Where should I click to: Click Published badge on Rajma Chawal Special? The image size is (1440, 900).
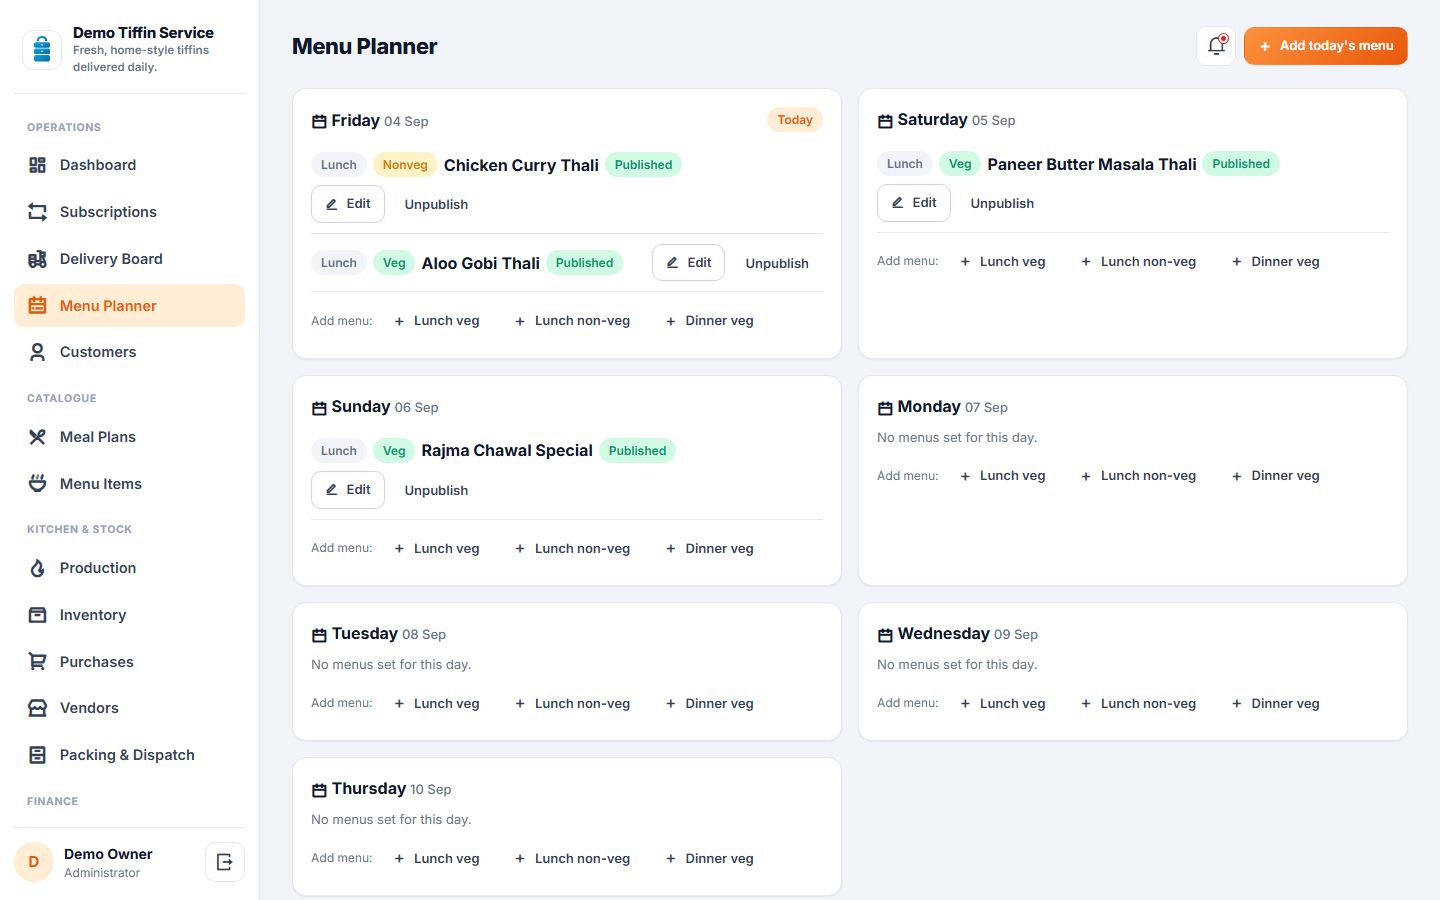637,451
